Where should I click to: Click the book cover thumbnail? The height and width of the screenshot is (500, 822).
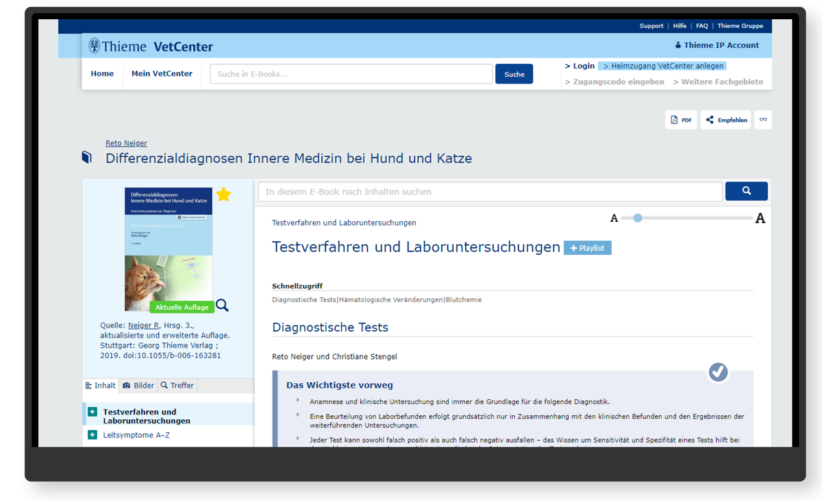[168, 249]
